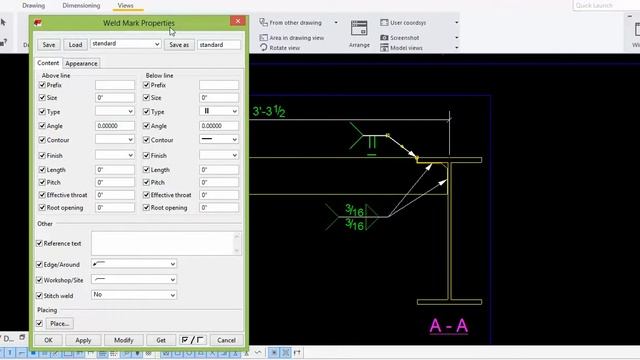Toggle the Workshop/Site checkbox
This screenshot has height=360, width=640.
coord(39,280)
